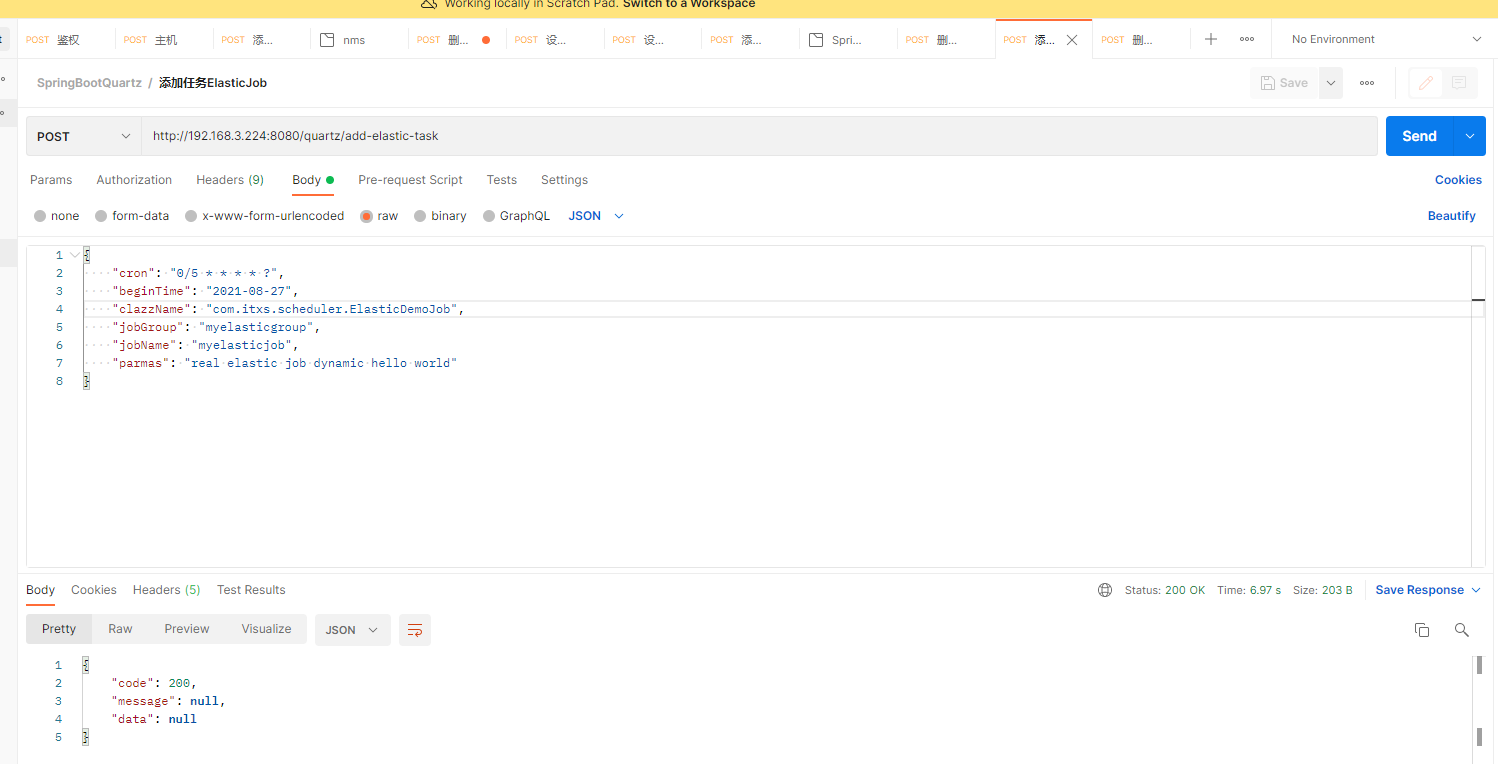1498x764 pixels.
Task: Select the form-data body type
Action: coord(132,216)
